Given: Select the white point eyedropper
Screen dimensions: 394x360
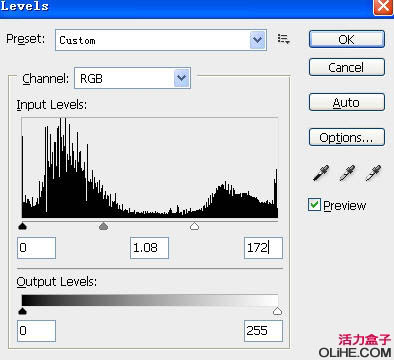Looking at the screenshot, I should pyautogui.click(x=373, y=173).
